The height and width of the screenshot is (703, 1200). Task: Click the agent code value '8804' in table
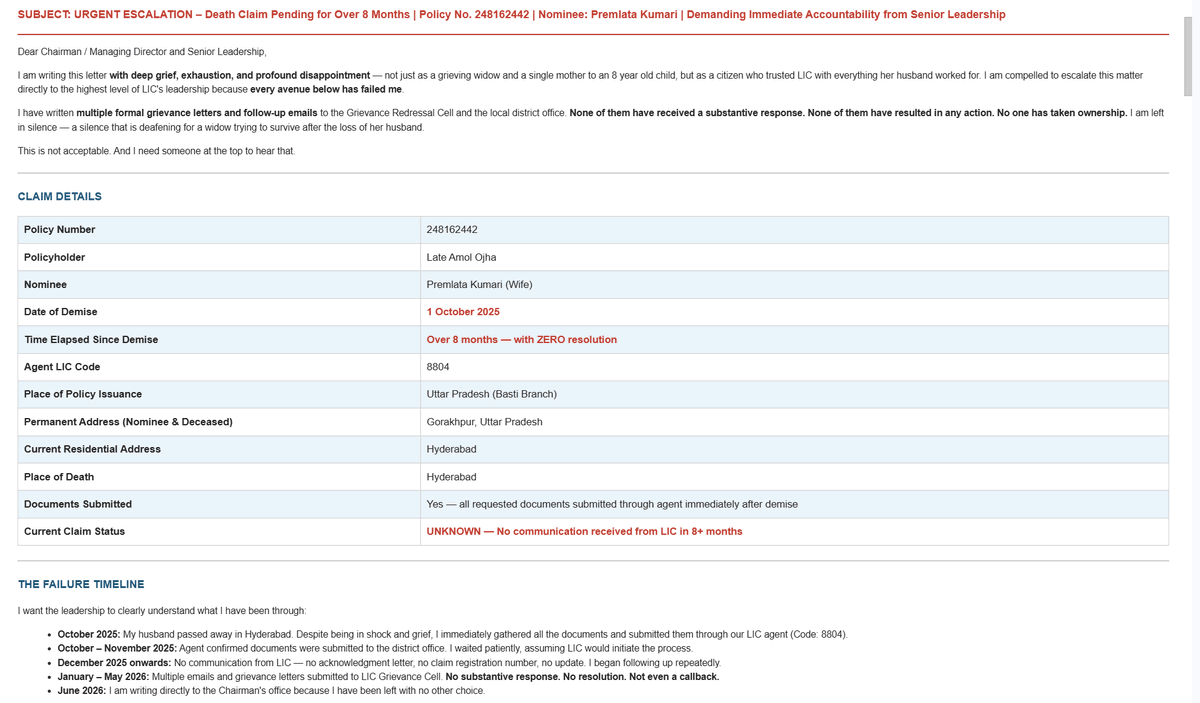pos(438,367)
